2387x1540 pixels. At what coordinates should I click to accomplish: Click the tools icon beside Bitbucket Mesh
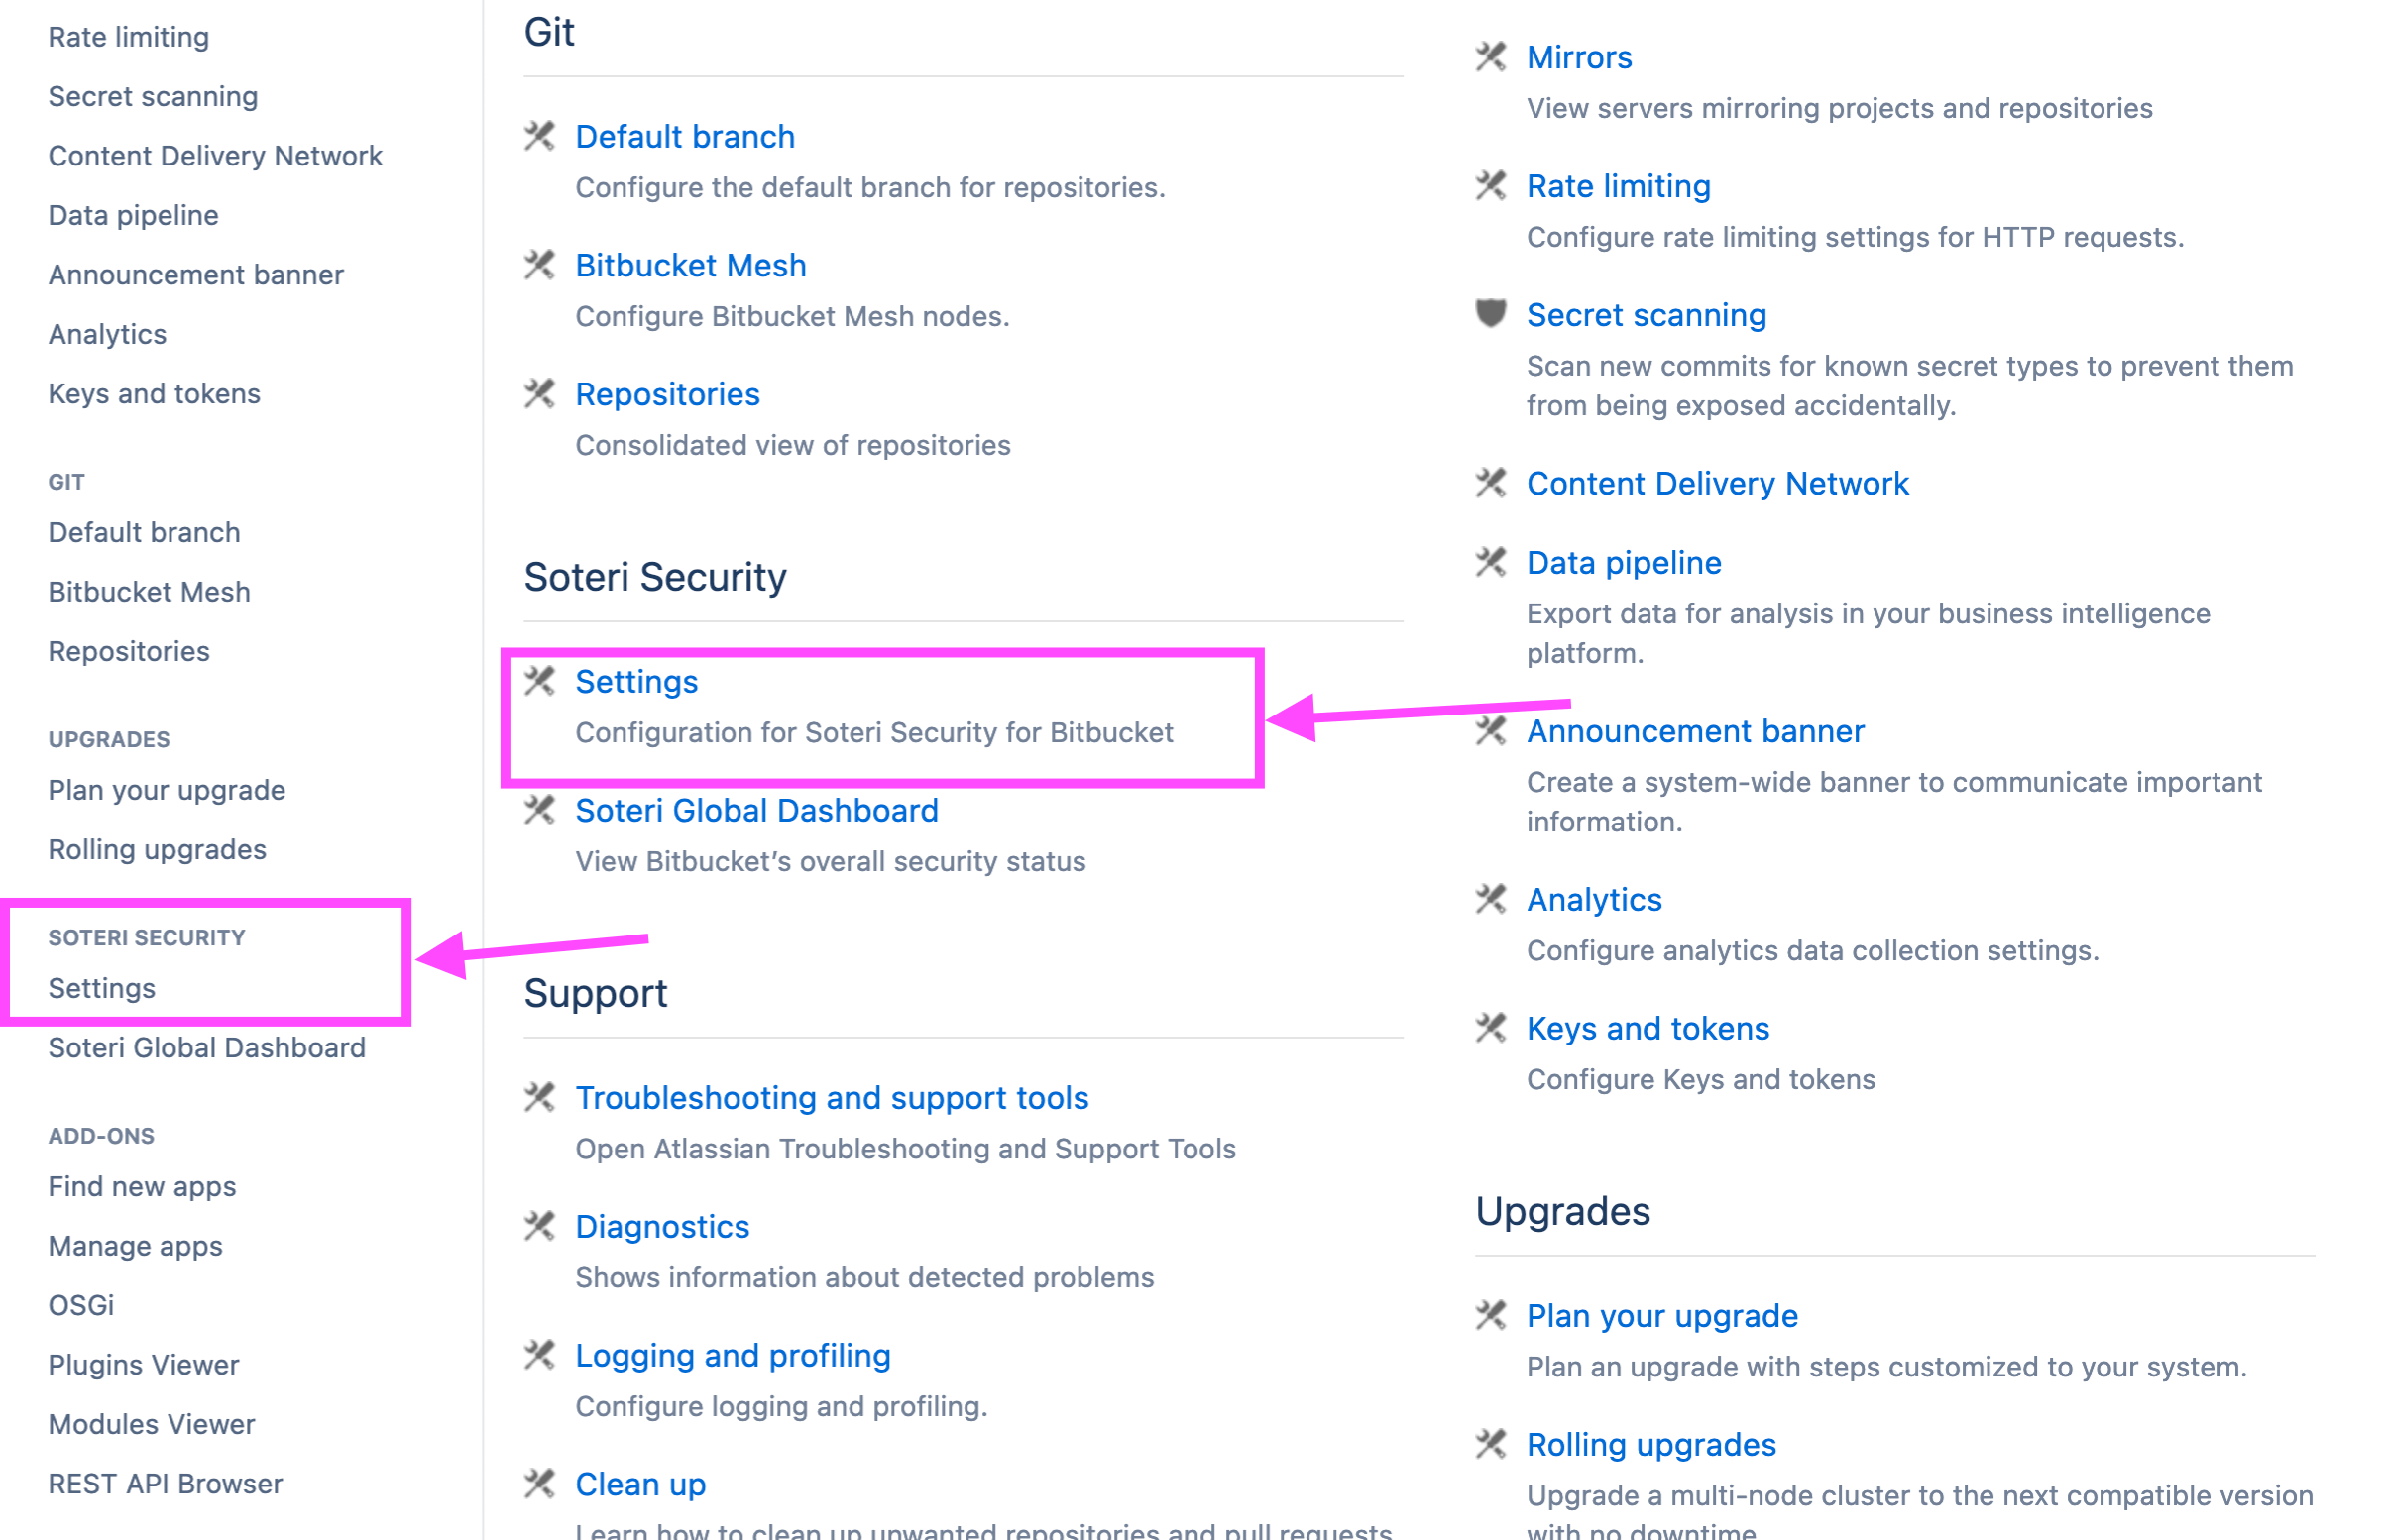539,264
